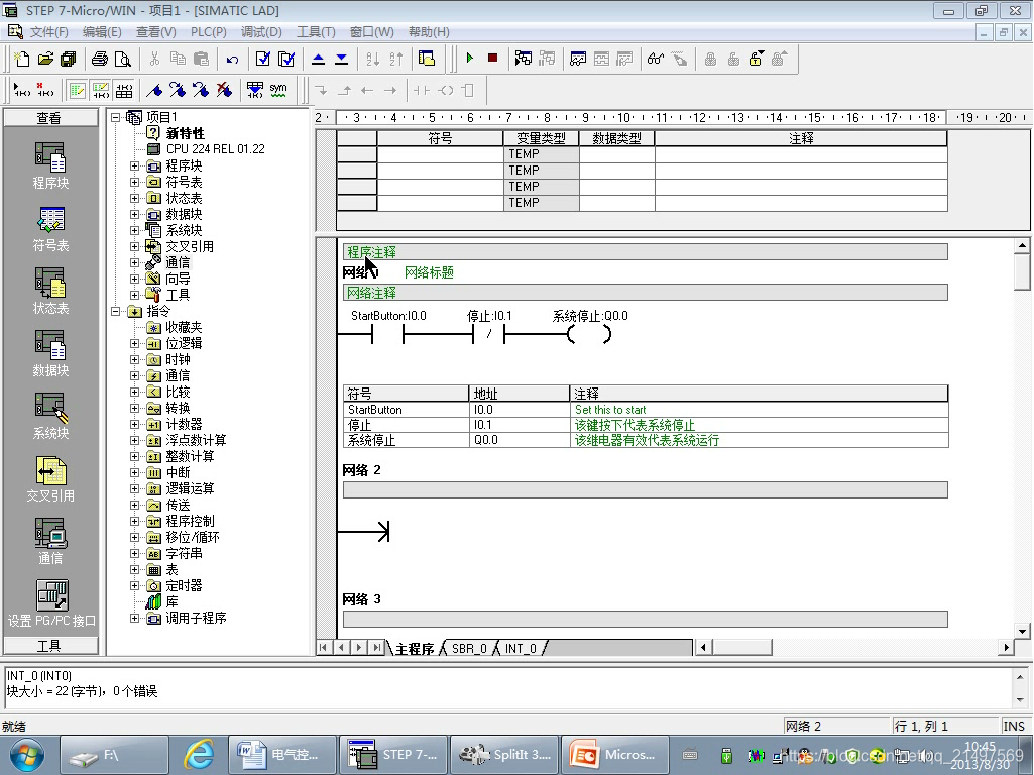Insert coil from LAD toolbar
The image size is (1034, 775).
(446, 90)
